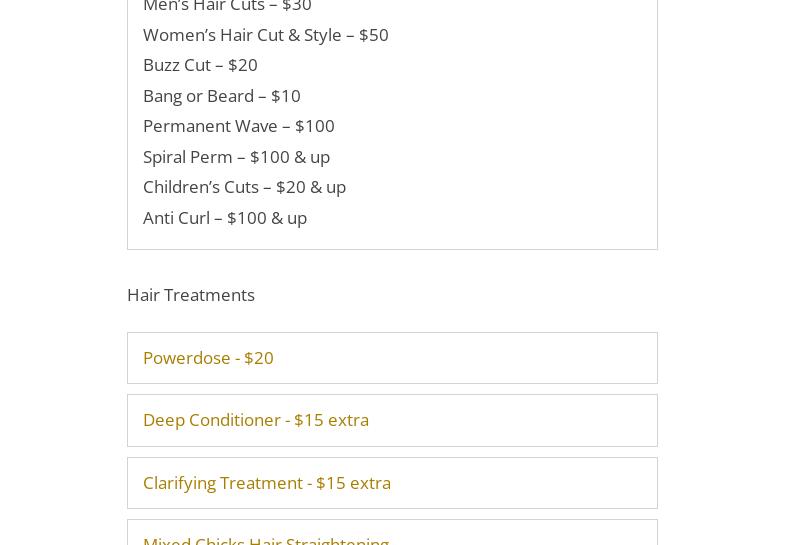Click the $100 & up price for Spiral Perm
785x545 pixels.
pos(290,157)
